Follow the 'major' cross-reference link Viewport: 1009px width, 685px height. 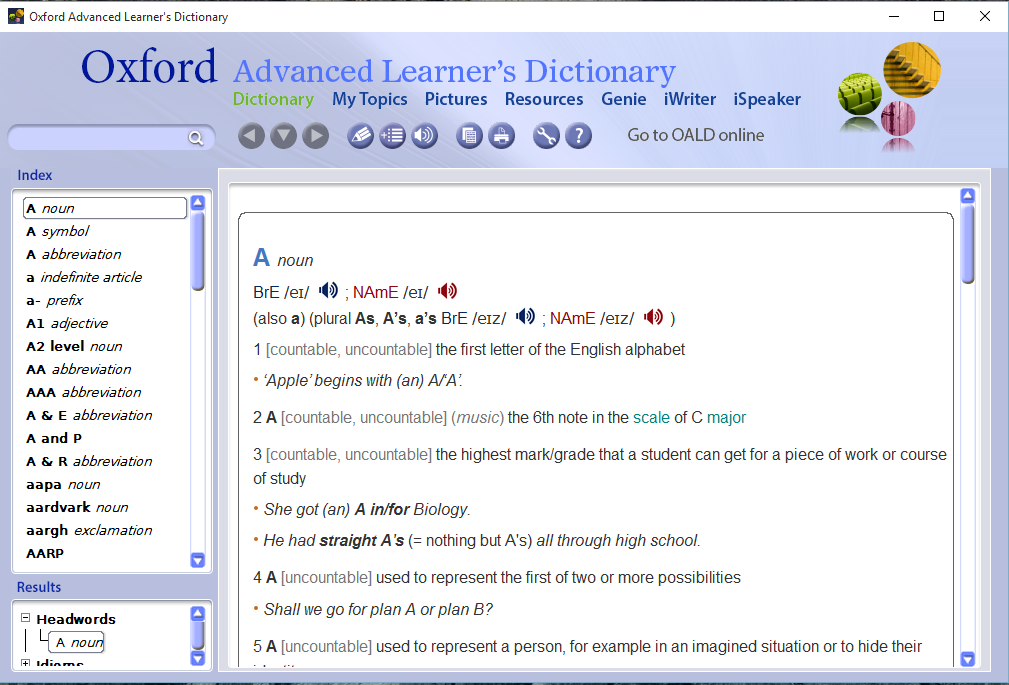tap(727, 418)
